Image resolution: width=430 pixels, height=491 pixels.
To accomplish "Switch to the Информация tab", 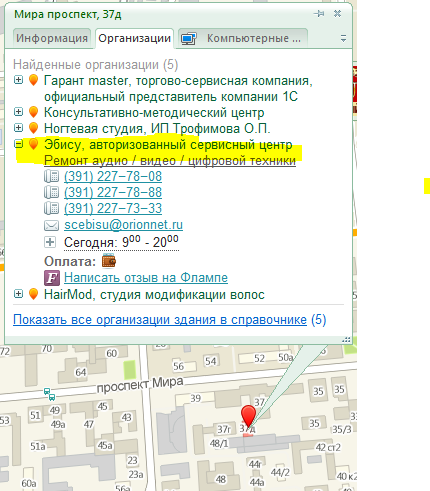I will tap(52, 38).
